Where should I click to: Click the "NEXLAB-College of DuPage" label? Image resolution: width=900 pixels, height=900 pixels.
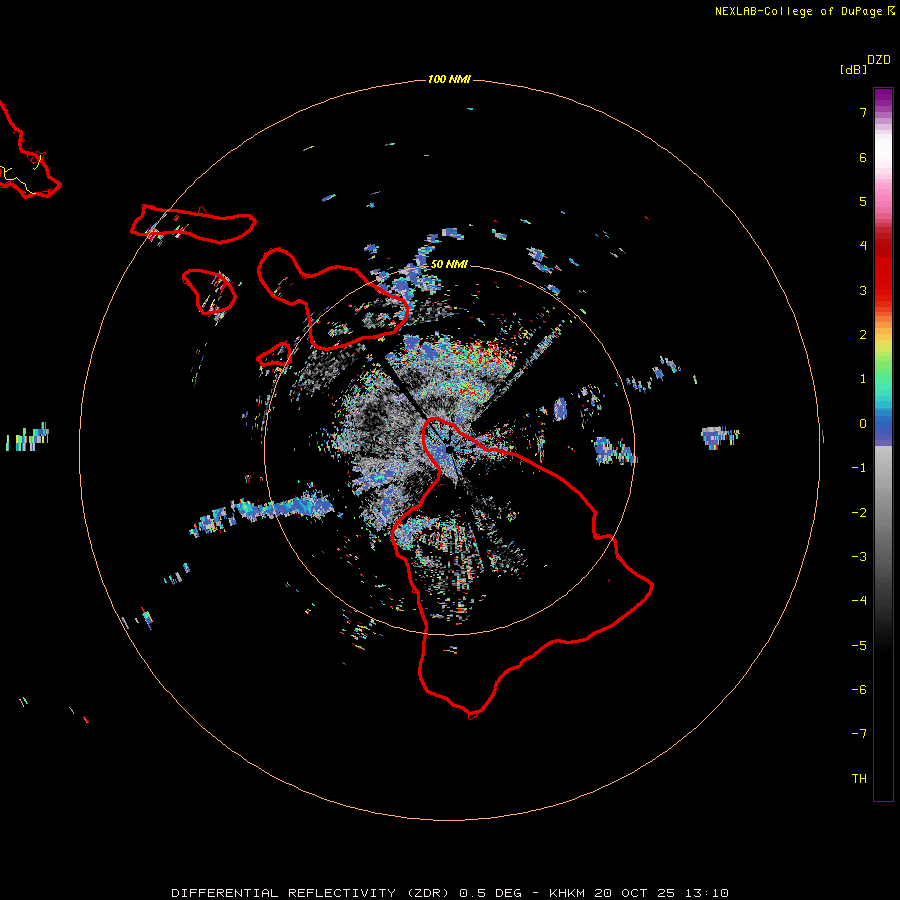coord(798,11)
